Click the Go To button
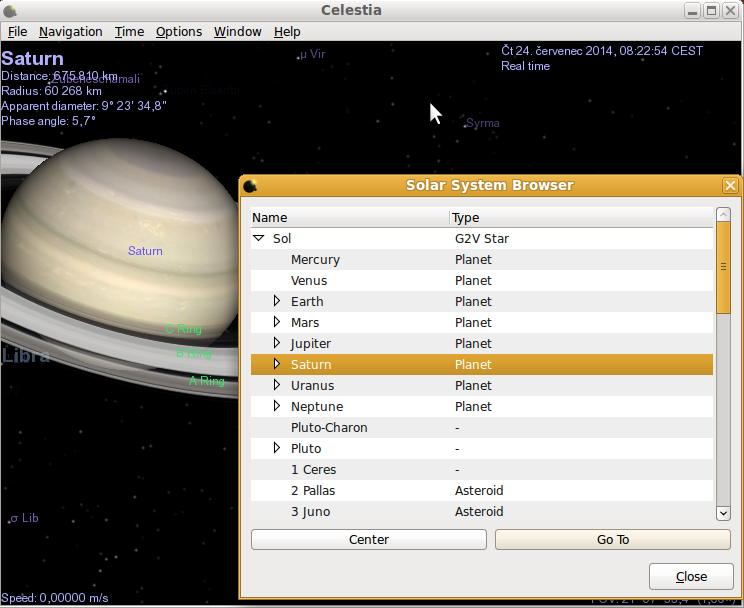This screenshot has height=608, width=744. (613, 540)
